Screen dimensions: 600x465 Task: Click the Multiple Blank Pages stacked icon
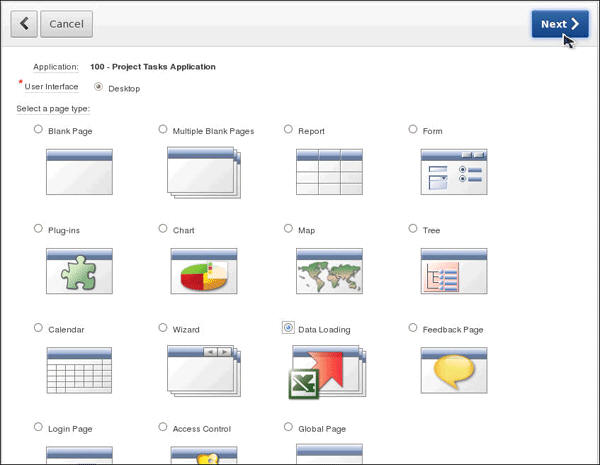click(x=204, y=172)
